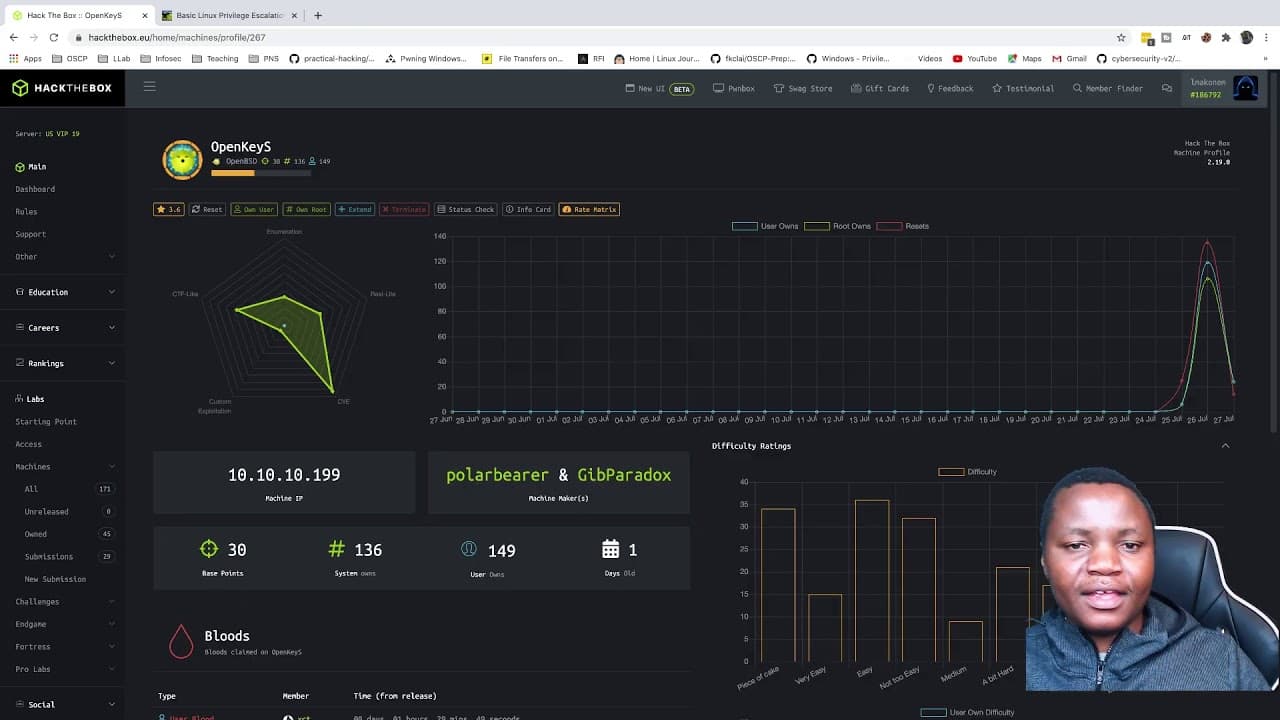
Task: Open the chat messages icon in top bar
Action: (x=1166, y=88)
